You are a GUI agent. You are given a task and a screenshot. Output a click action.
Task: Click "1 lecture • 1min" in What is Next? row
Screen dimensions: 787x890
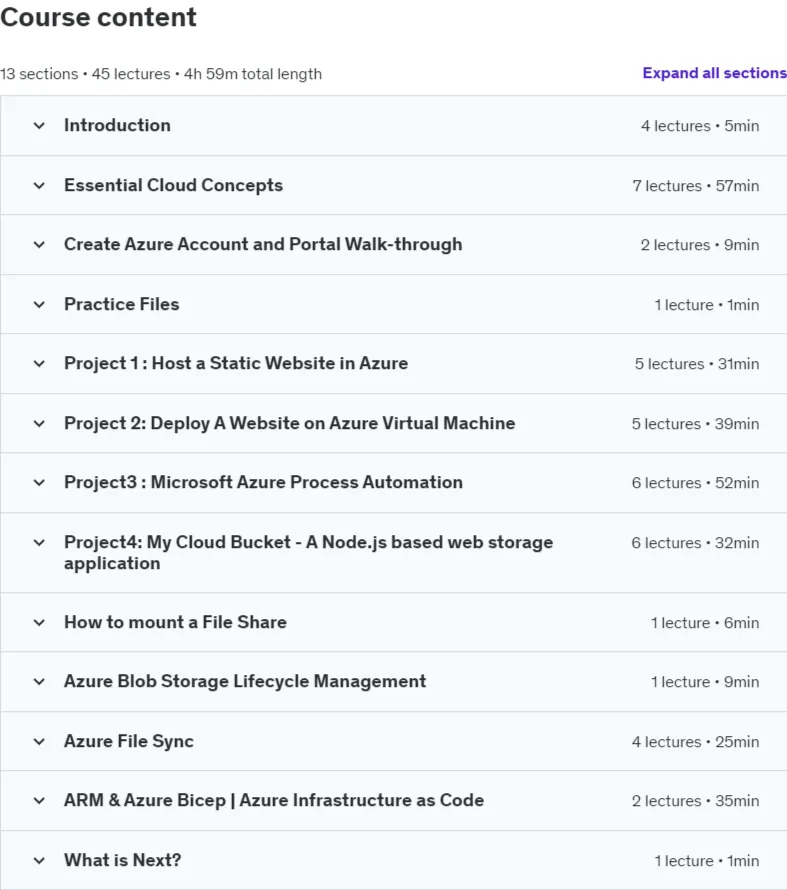pyautogui.click(x=707, y=861)
